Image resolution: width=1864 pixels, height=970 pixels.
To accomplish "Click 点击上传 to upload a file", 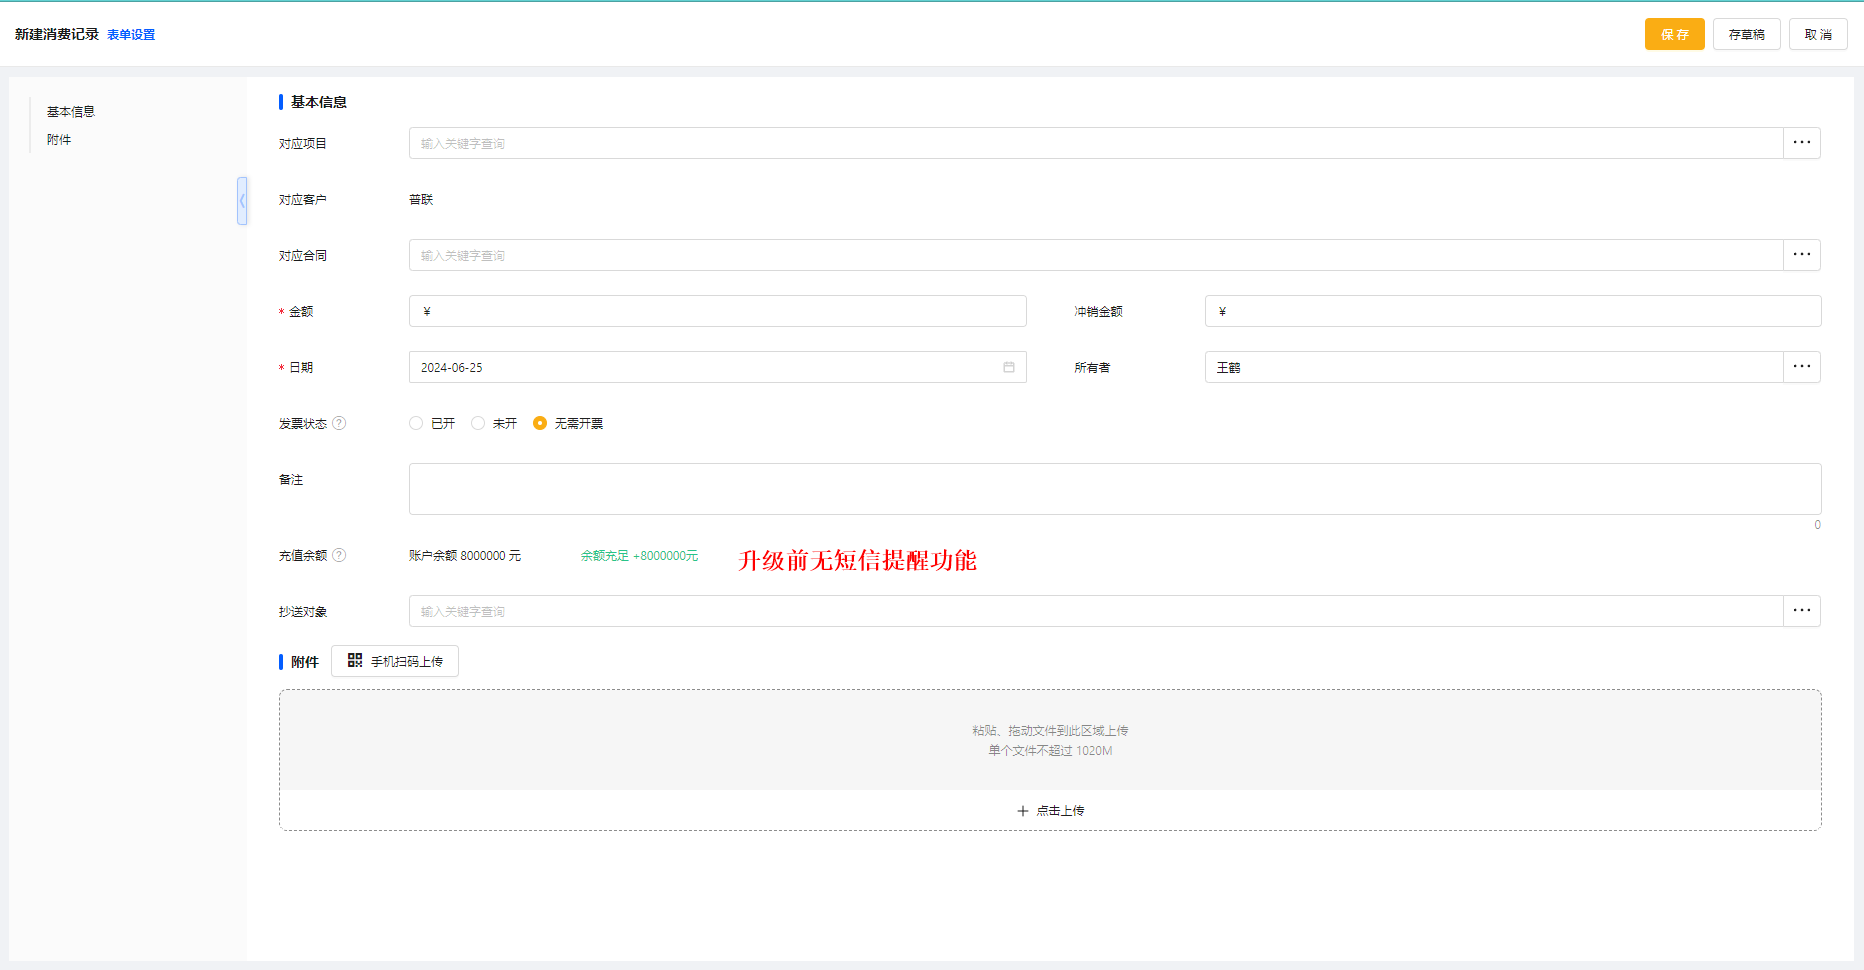I will point(1050,811).
